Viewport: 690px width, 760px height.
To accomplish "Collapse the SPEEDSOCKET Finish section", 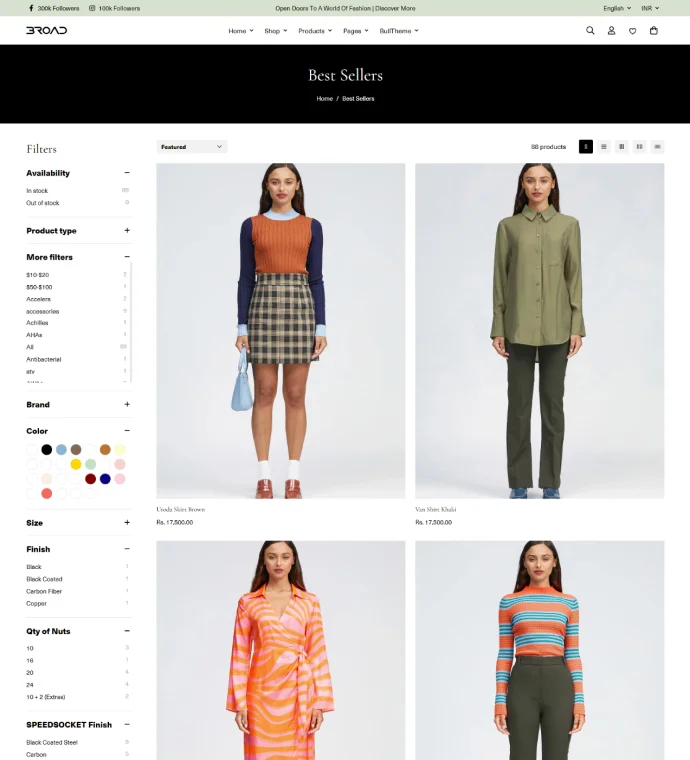I will (127, 724).
